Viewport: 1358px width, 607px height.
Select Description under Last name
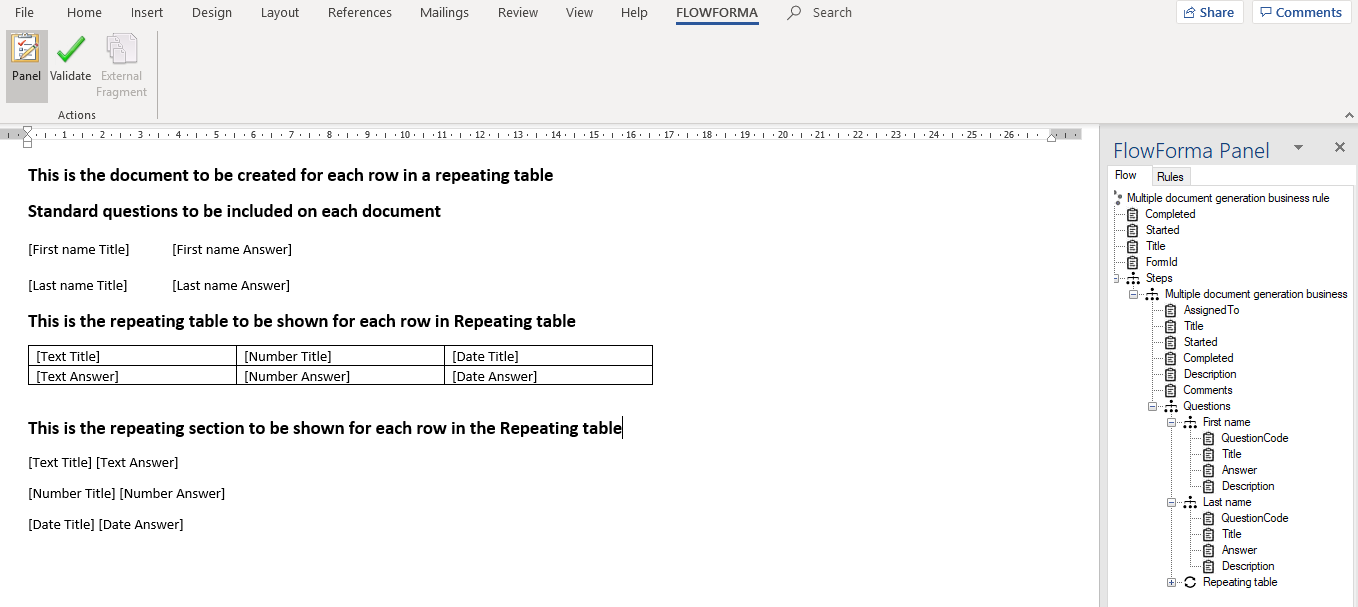click(x=1248, y=566)
